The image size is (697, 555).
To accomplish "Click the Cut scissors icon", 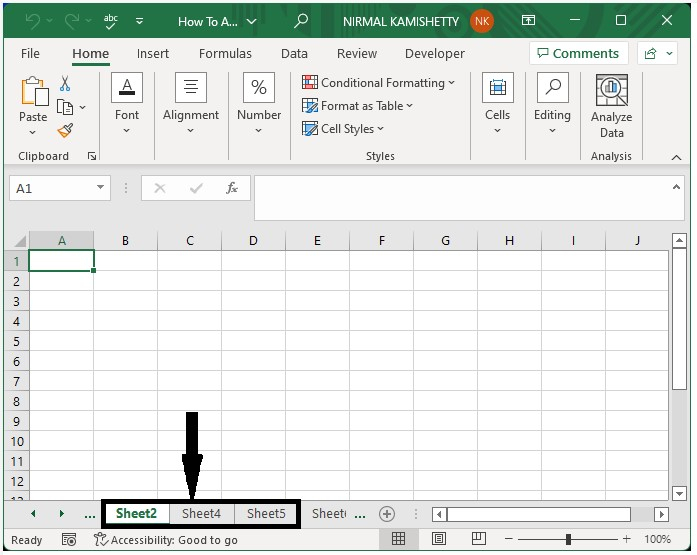I will point(66,84).
